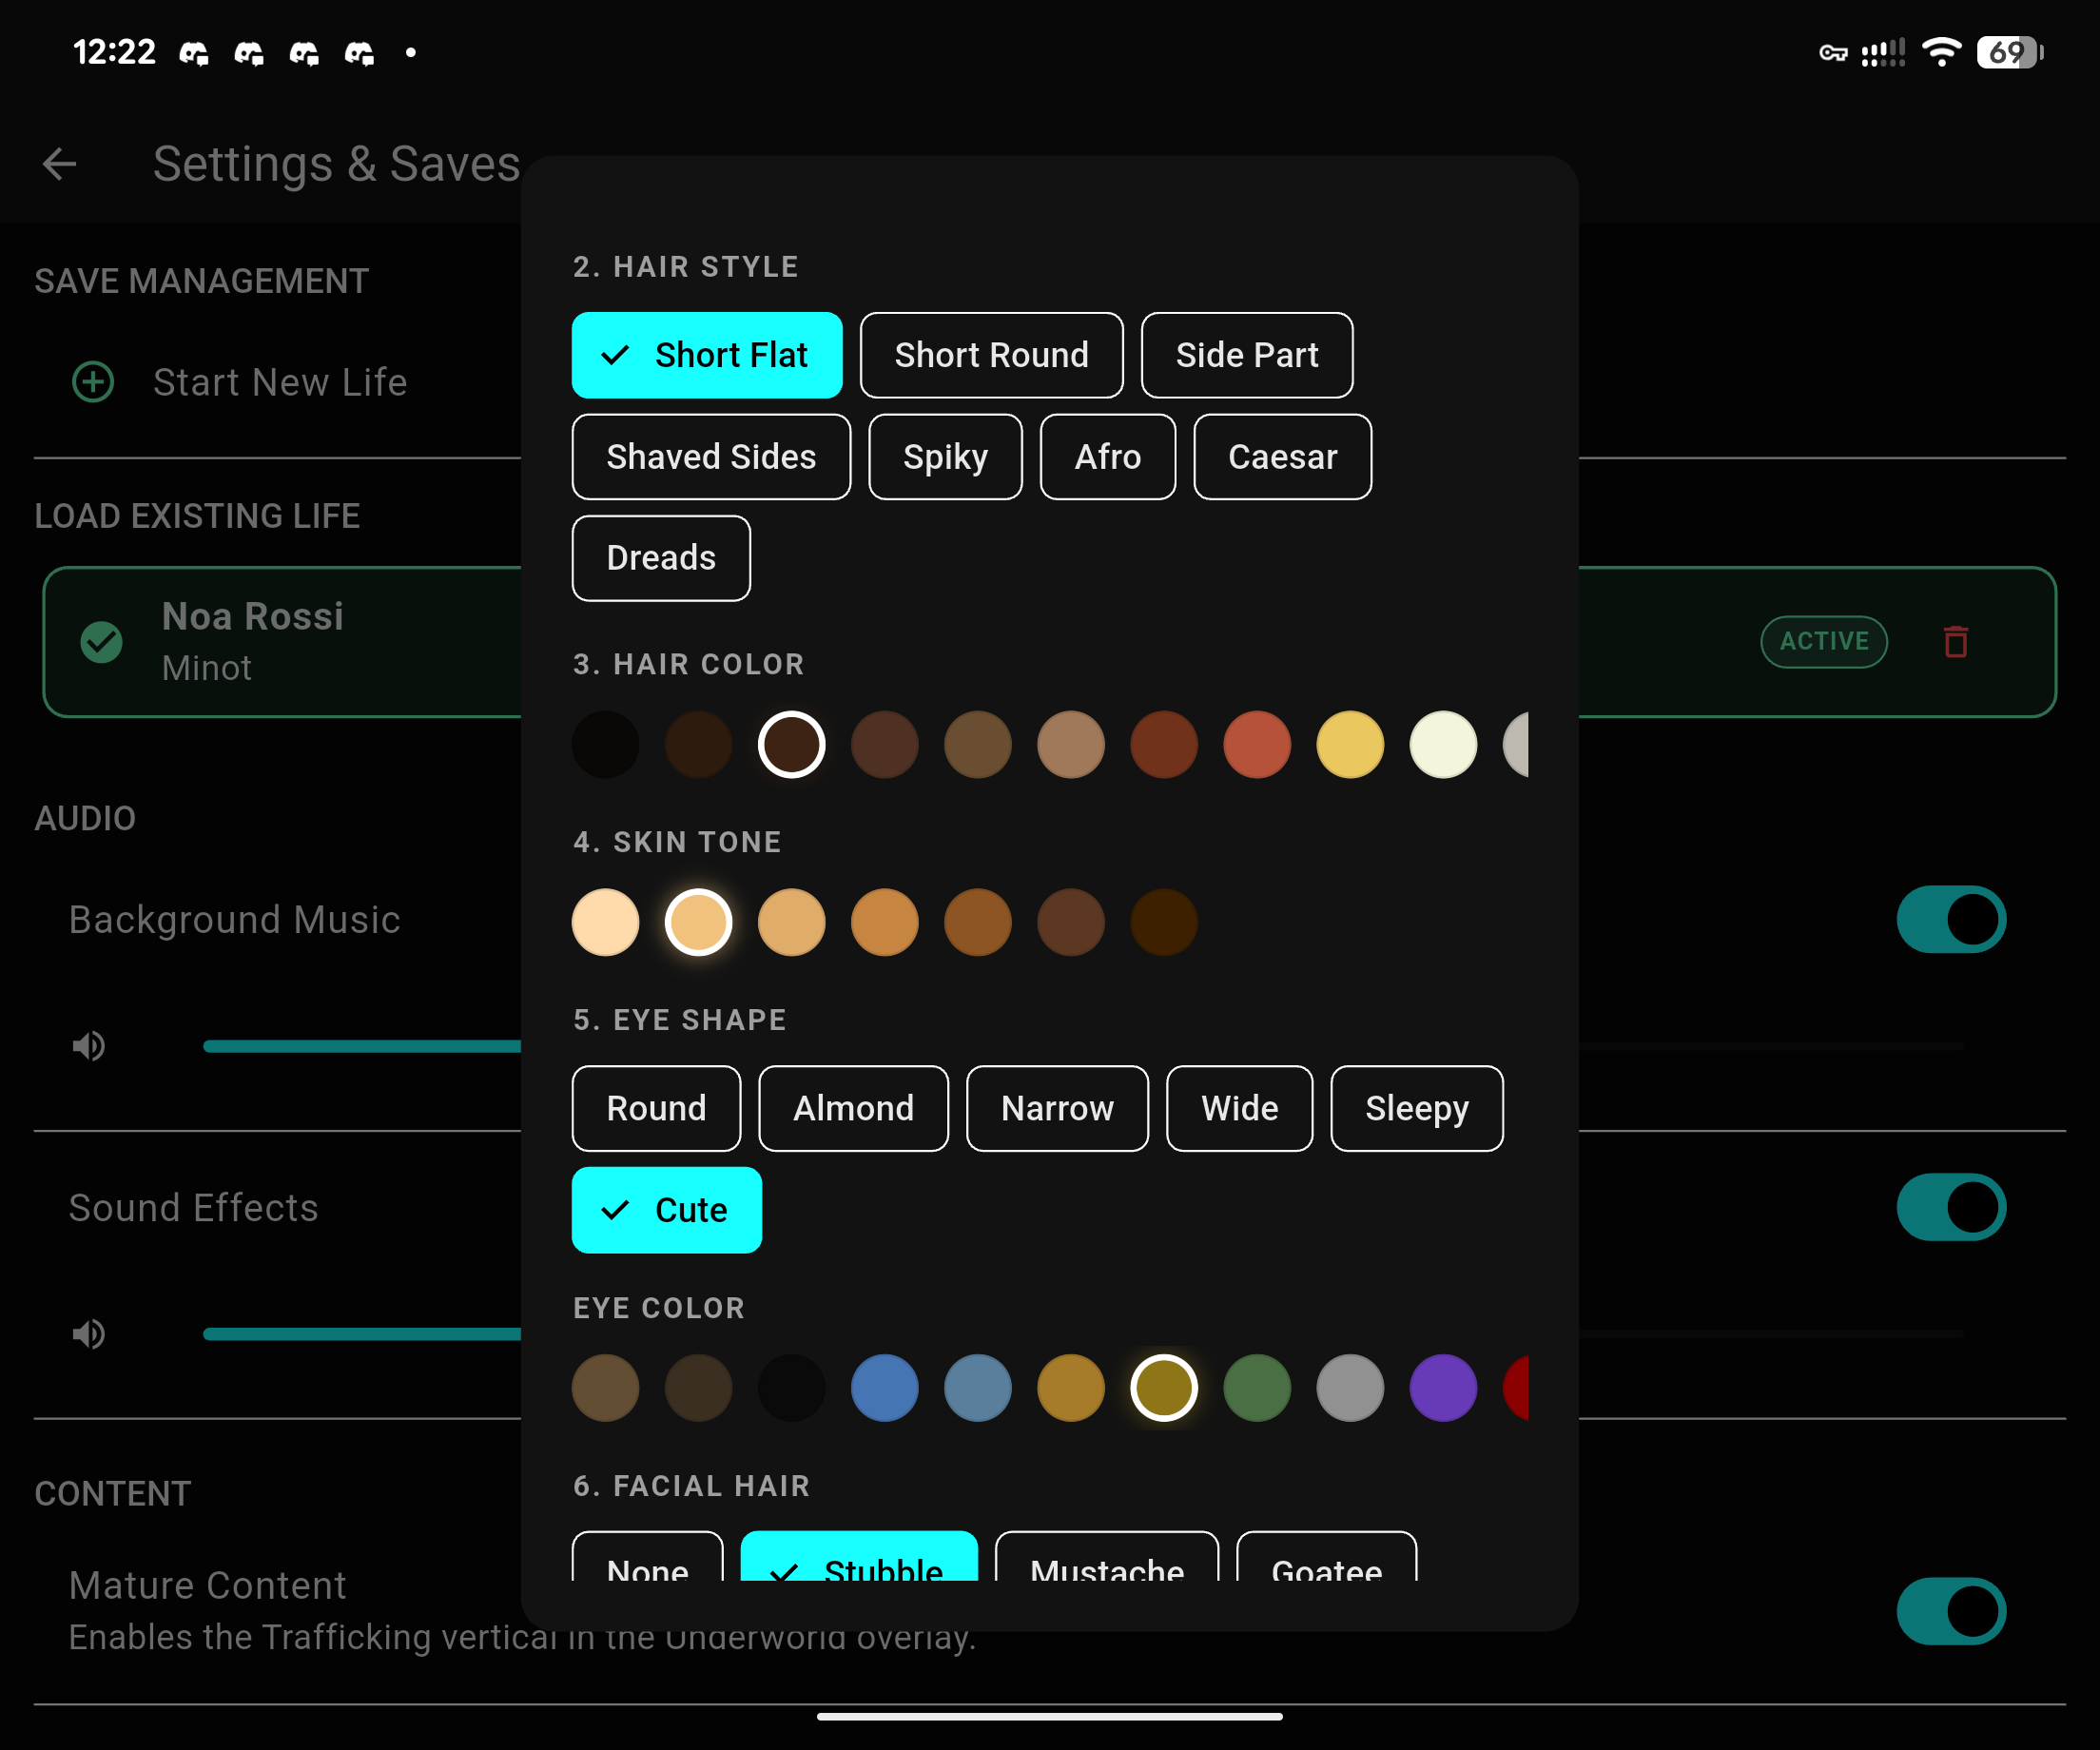
Task: Choose the purple eye color swatch
Action: click(x=1443, y=1388)
